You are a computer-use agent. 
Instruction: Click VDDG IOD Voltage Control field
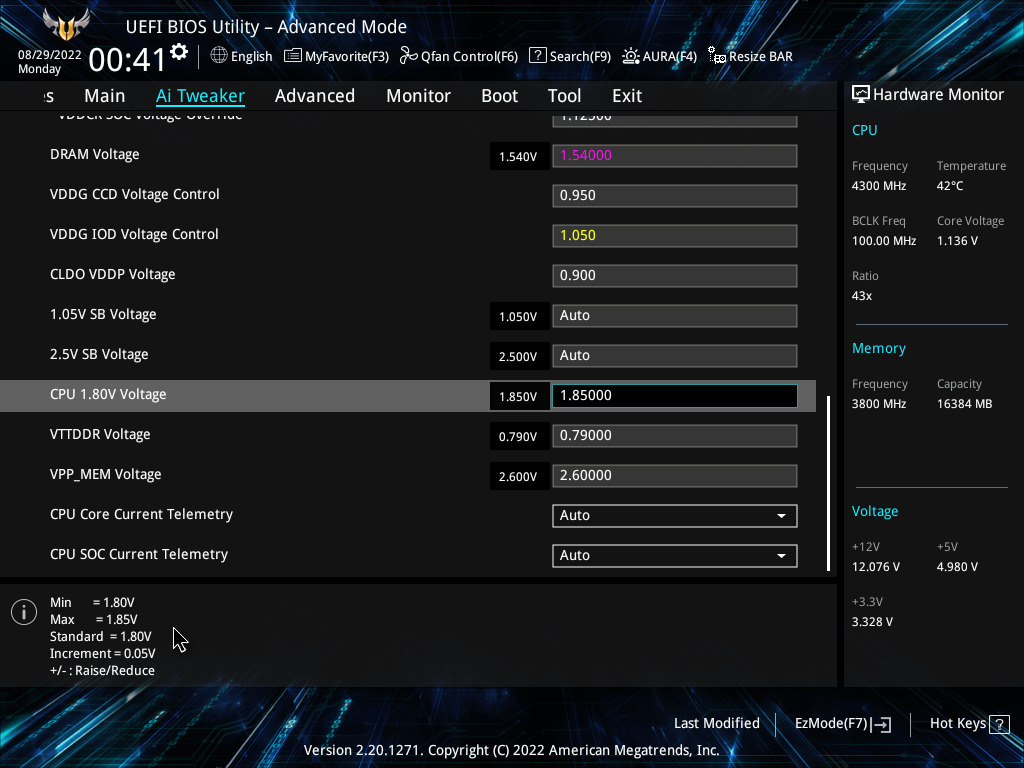pos(675,236)
